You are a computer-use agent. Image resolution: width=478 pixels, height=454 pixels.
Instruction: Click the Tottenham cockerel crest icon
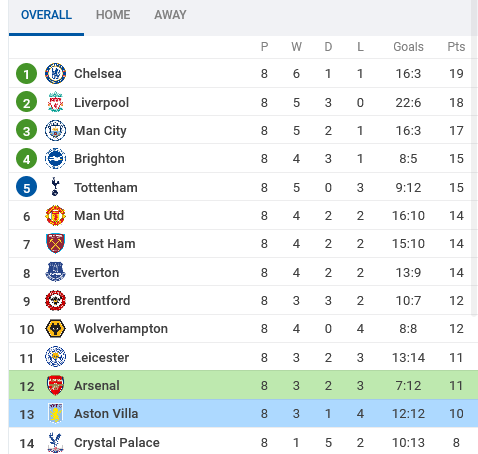tap(55, 187)
